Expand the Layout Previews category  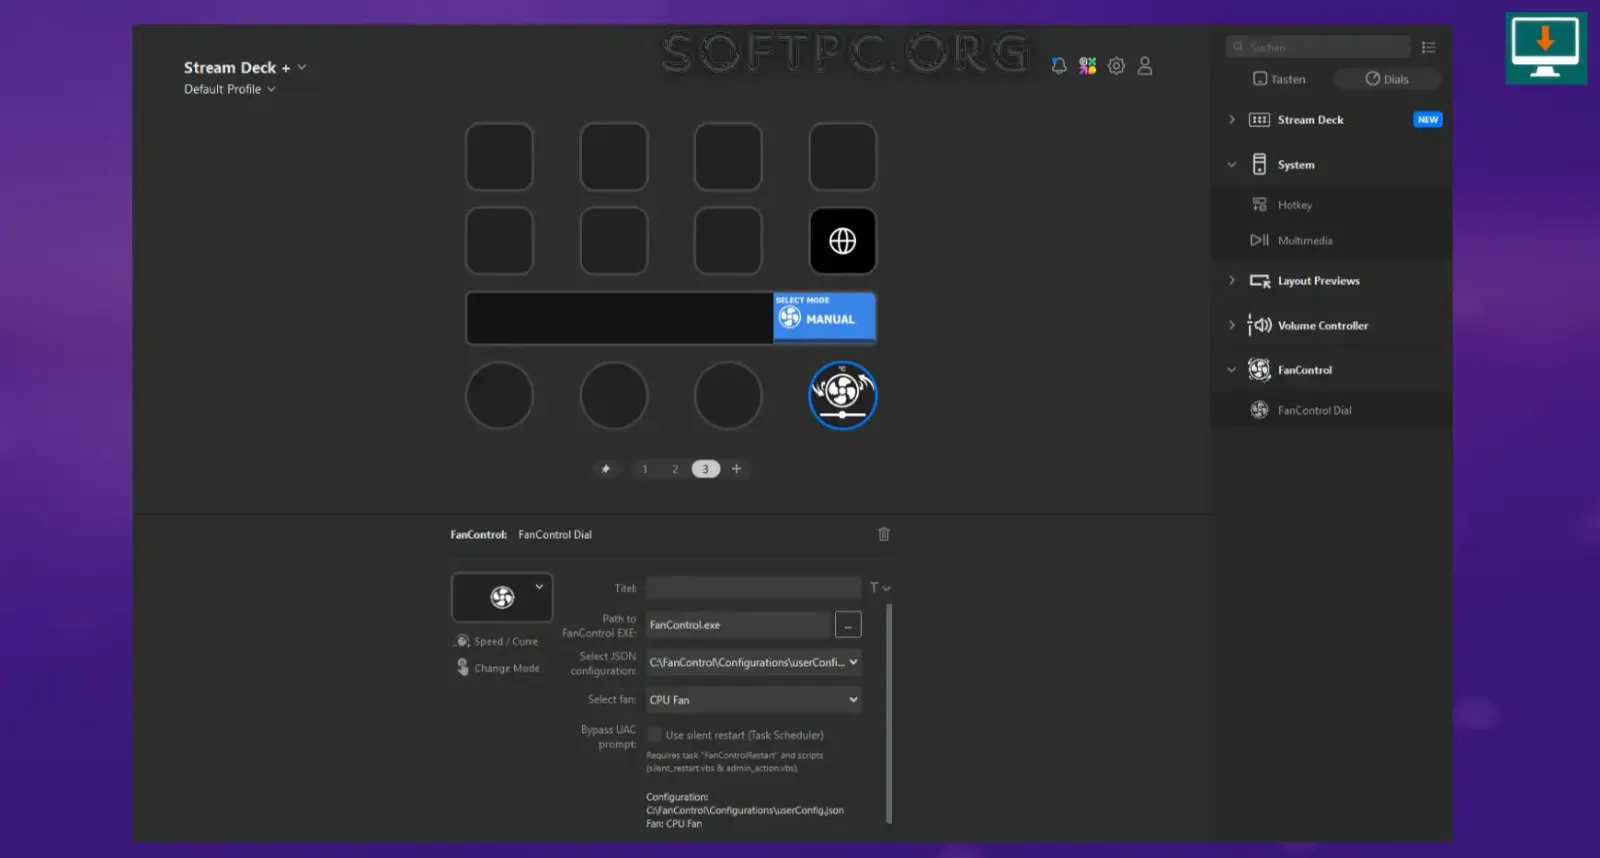click(1231, 280)
